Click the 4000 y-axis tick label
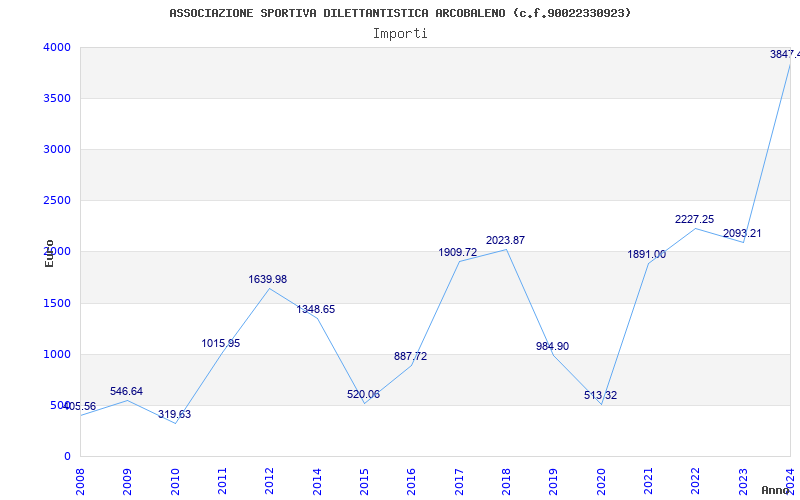 coord(55,47)
